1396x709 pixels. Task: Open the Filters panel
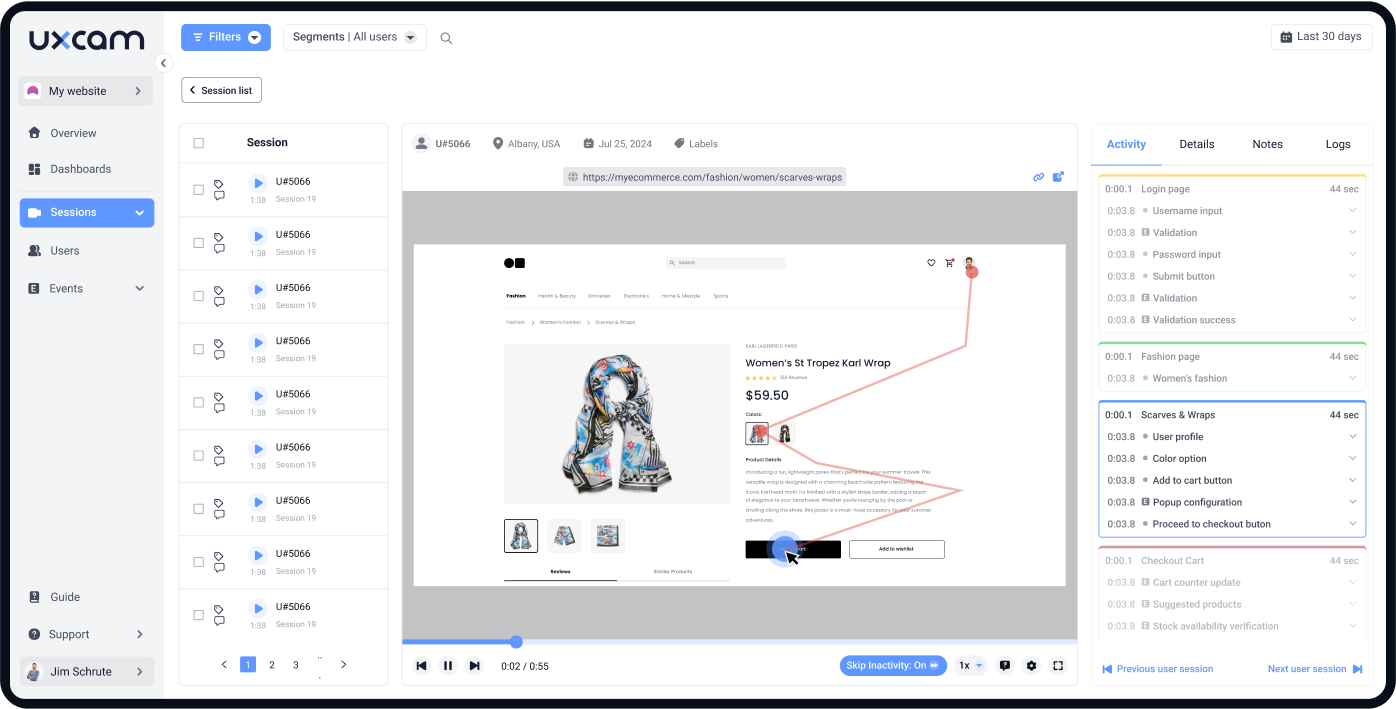[x=226, y=37]
